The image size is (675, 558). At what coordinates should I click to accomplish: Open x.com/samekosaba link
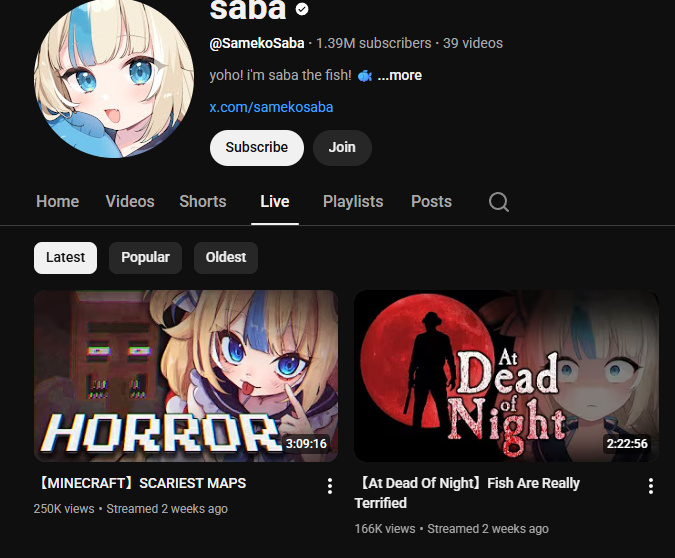(271, 107)
